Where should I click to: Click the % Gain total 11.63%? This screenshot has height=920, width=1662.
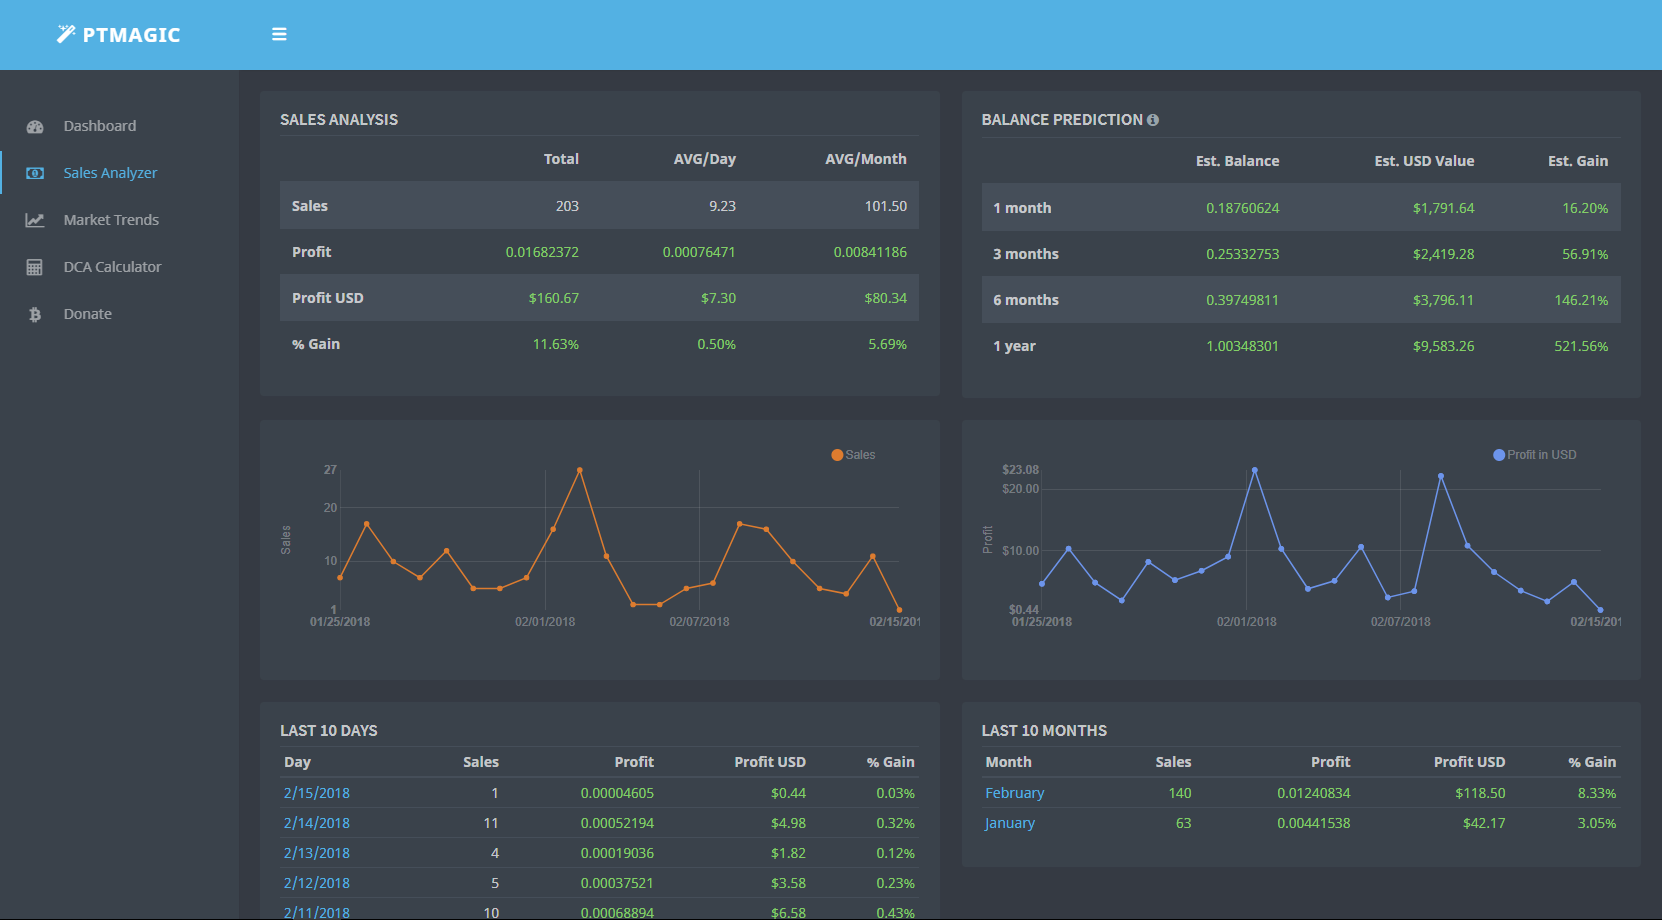(x=556, y=344)
